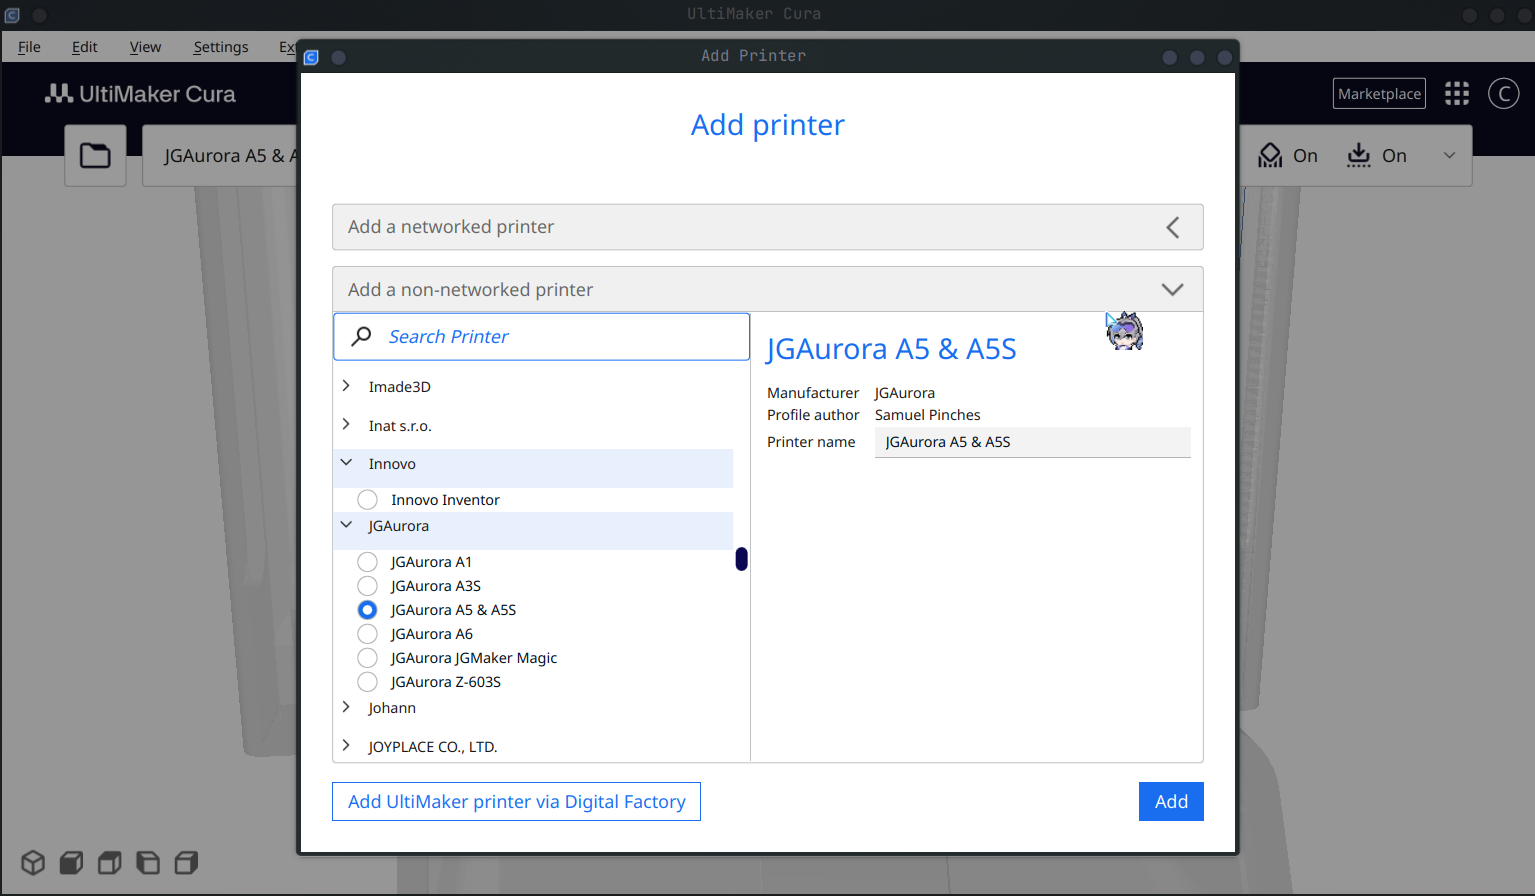Click the Cura app icon in title bar
The height and width of the screenshot is (896, 1535).
(x=12, y=15)
